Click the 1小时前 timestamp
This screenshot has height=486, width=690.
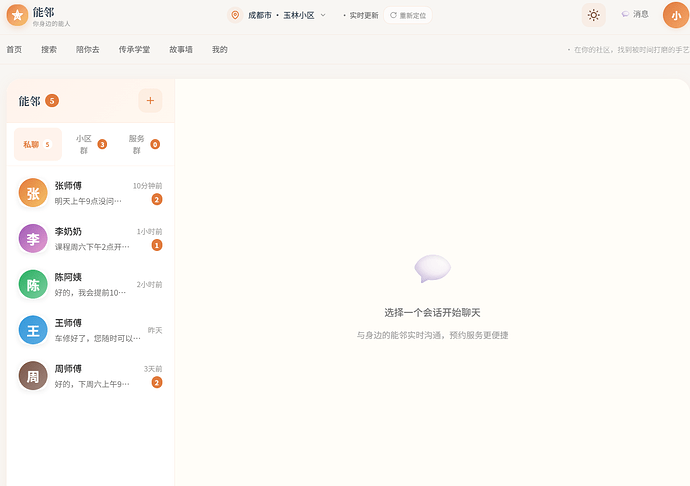pyautogui.click(x=149, y=232)
